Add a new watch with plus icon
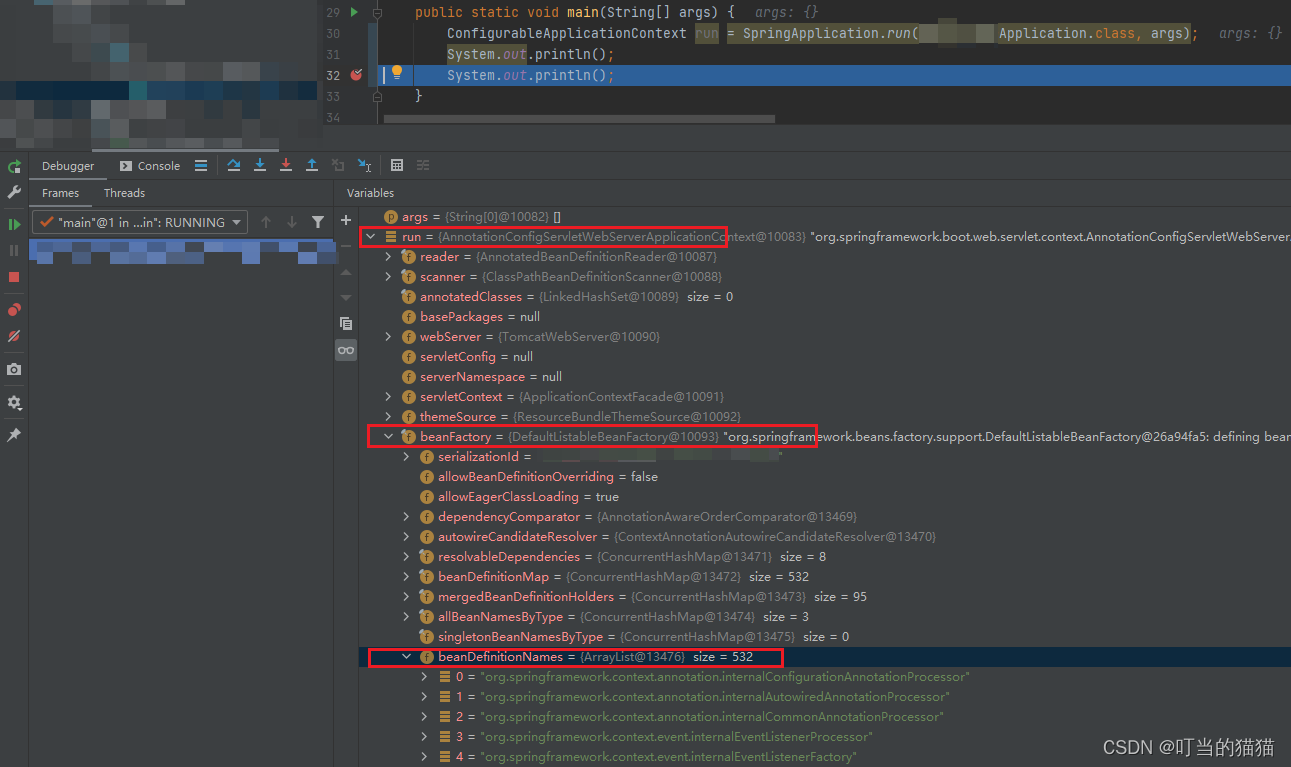1291x767 pixels. point(346,220)
